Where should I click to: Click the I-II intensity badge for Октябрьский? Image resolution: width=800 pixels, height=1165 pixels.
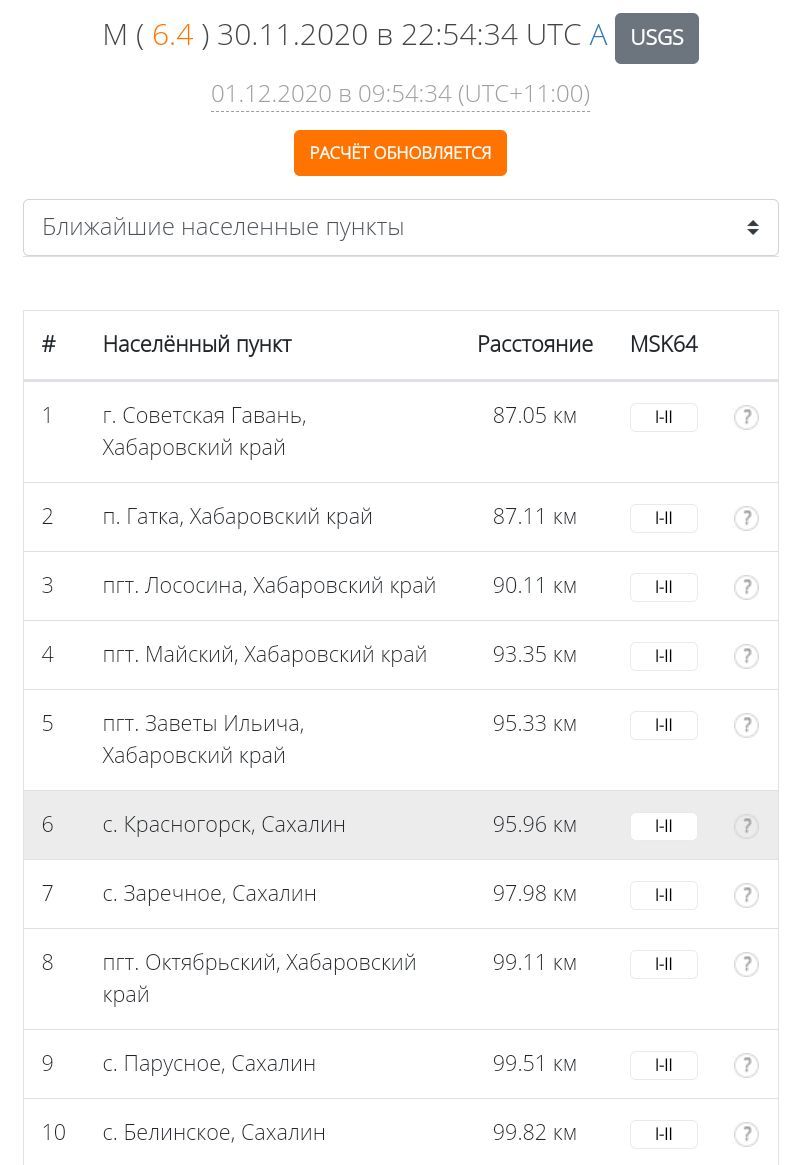(x=663, y=964)
